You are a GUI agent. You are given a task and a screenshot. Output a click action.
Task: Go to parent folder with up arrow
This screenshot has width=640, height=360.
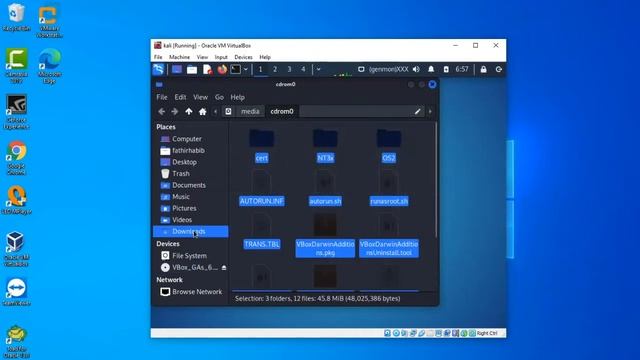[189, 111]
